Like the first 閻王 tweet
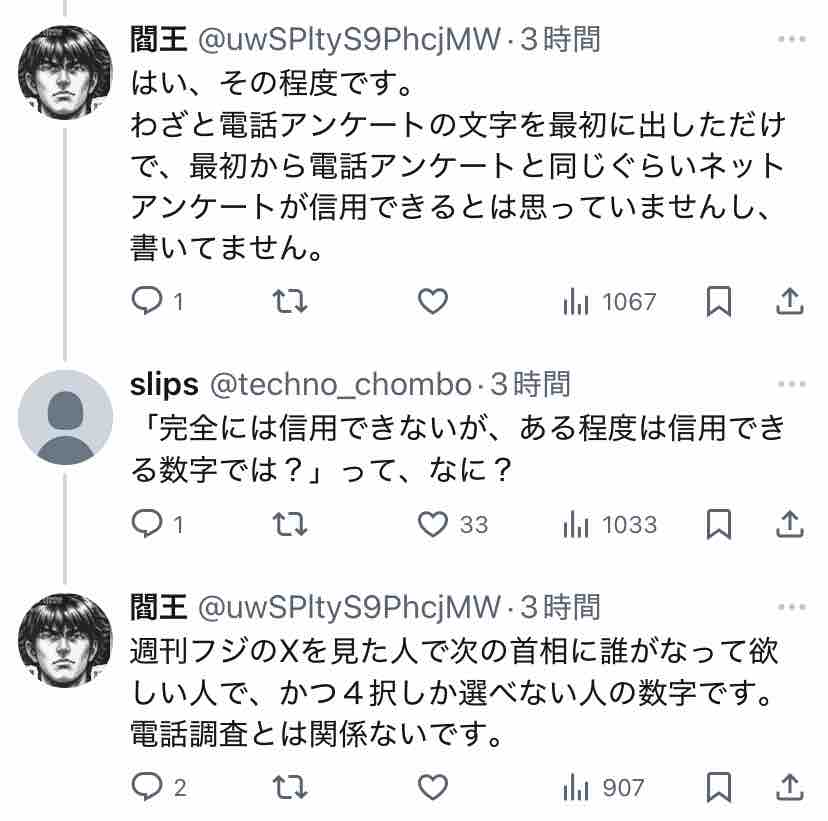The image size is (828, 821). 433,301
